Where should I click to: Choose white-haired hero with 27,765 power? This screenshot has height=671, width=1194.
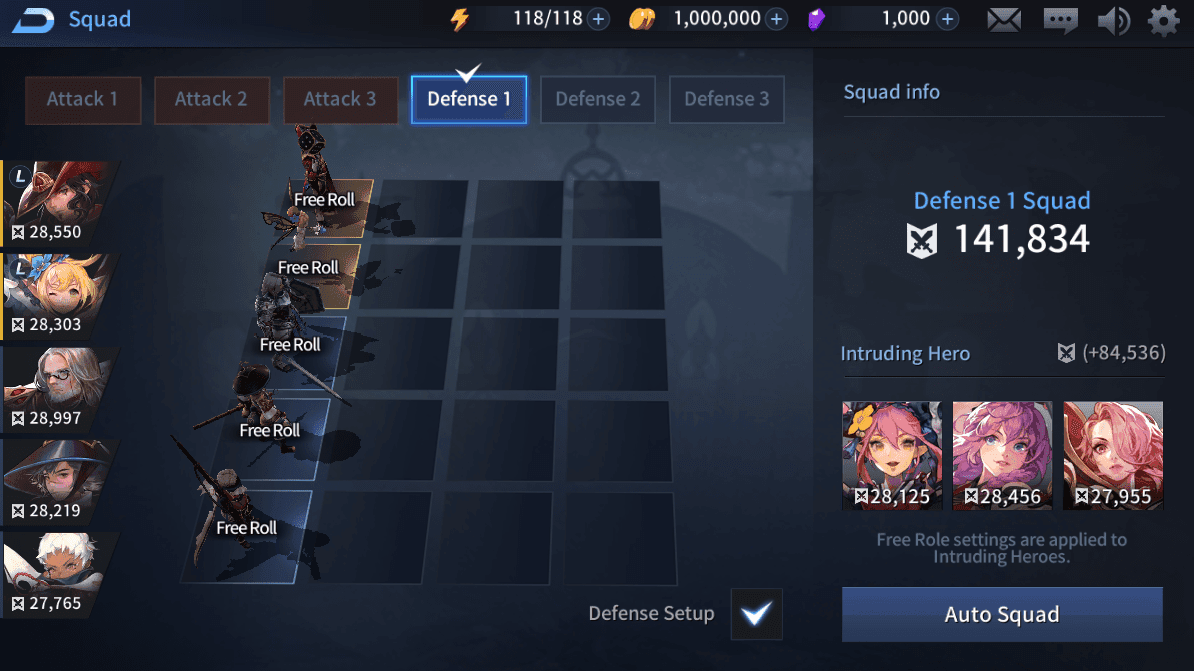59,574
